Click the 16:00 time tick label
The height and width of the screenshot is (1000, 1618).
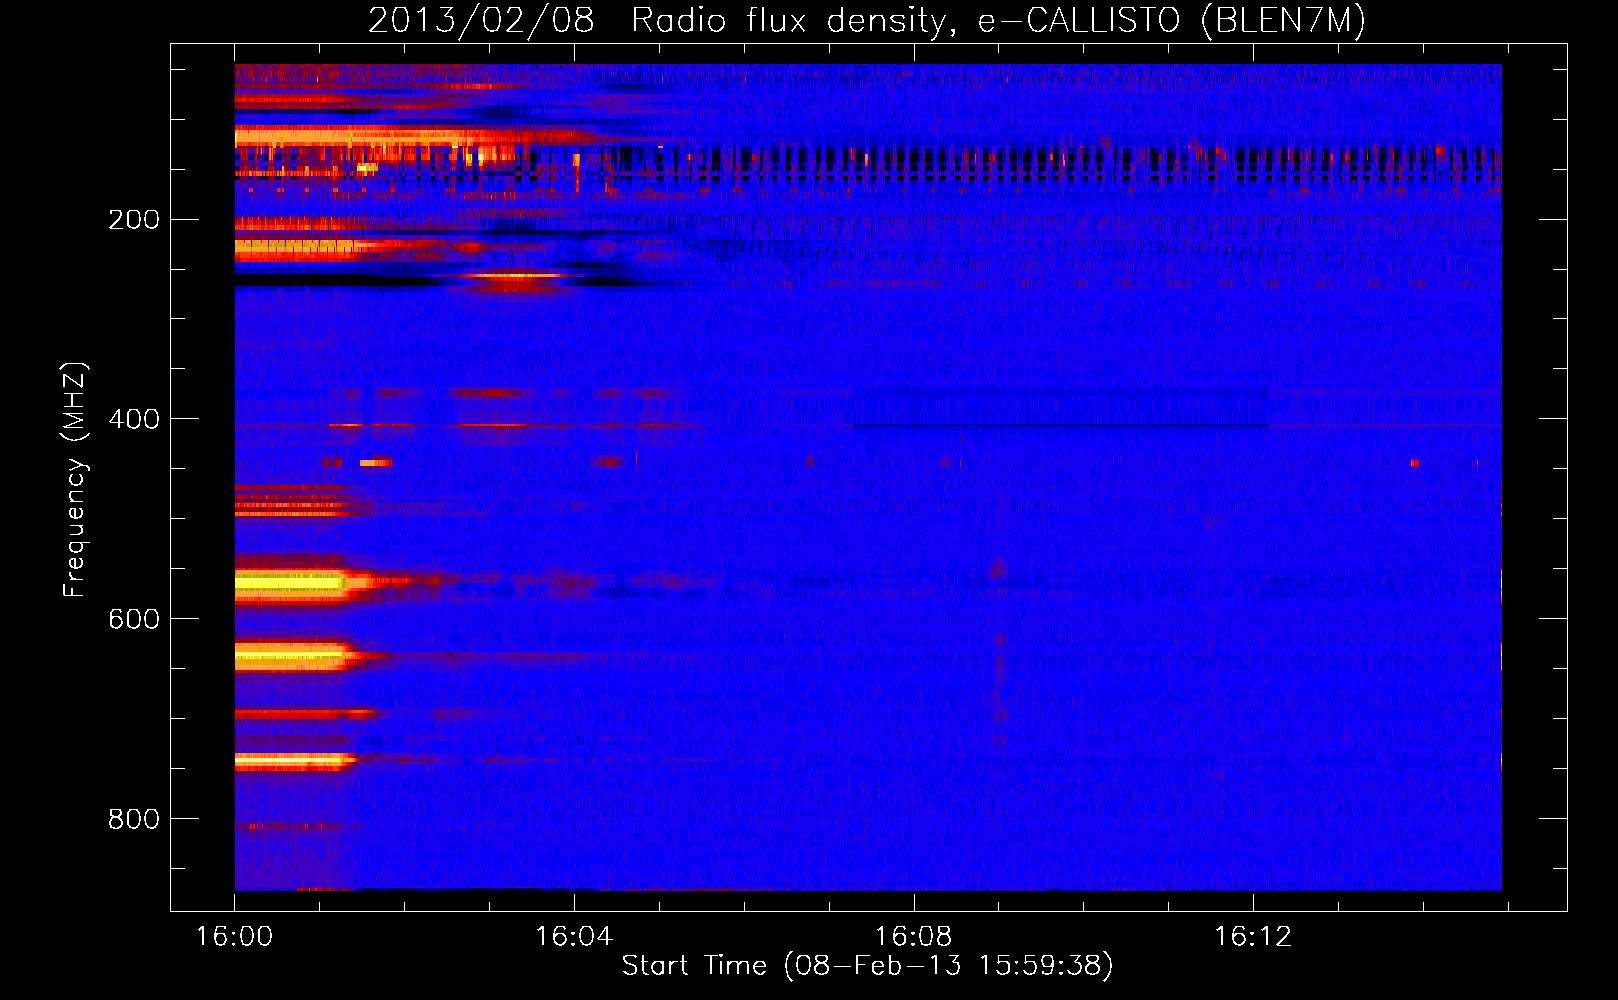pos(234,937)
